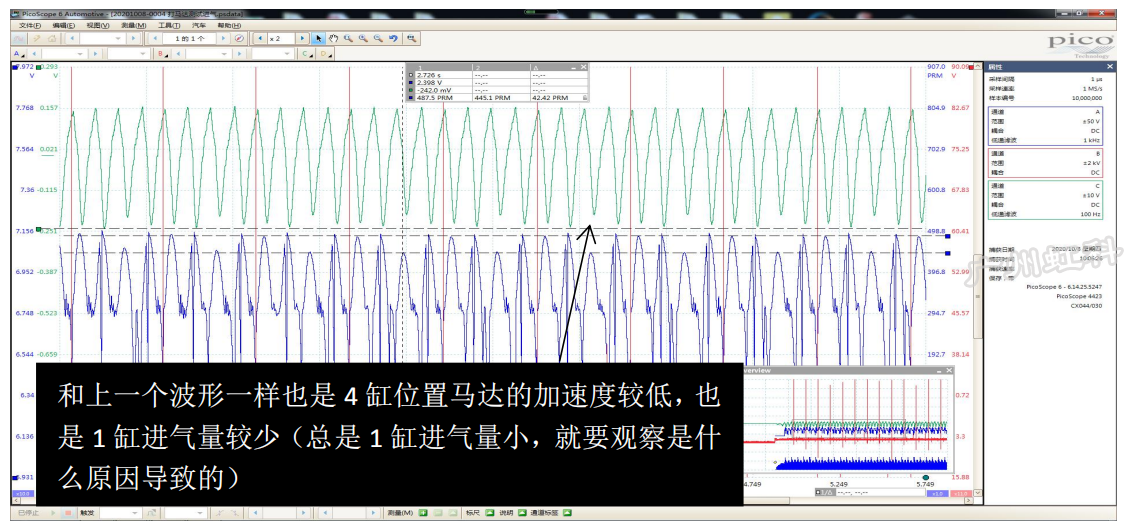Click the x10.0 axis scale button
The height and width of the screenshot is (532, 1137).
22,494
